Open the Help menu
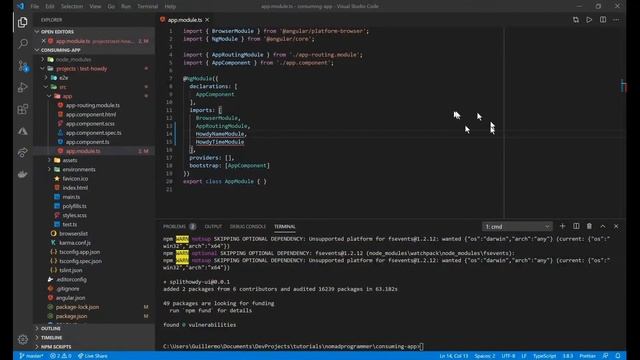640x360 pixels. 170,6
